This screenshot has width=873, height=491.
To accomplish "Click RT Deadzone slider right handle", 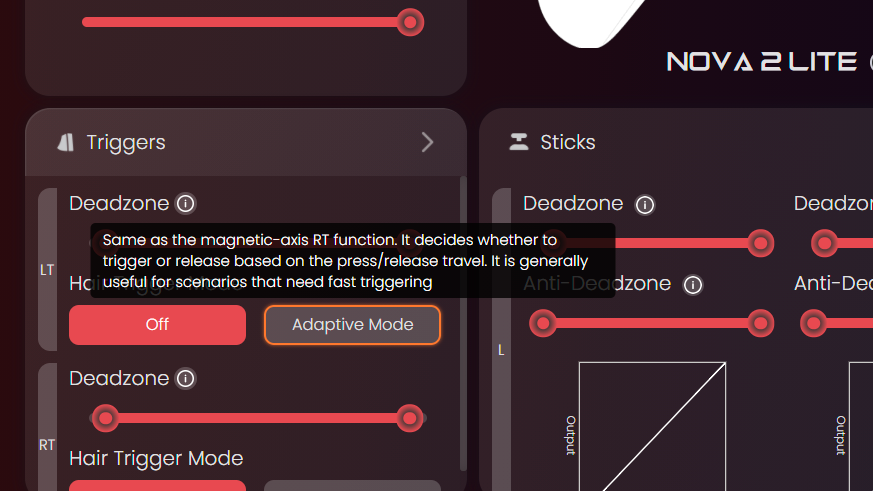I will tap(410, 418).
